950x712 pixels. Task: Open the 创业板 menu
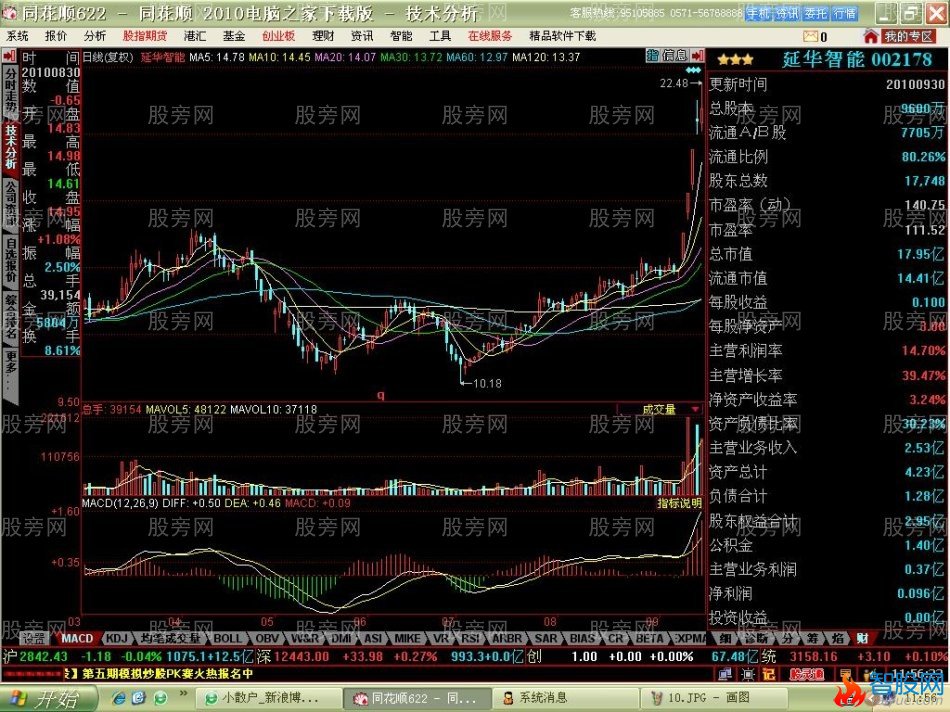pyautogui.click(x=278, y=36)
